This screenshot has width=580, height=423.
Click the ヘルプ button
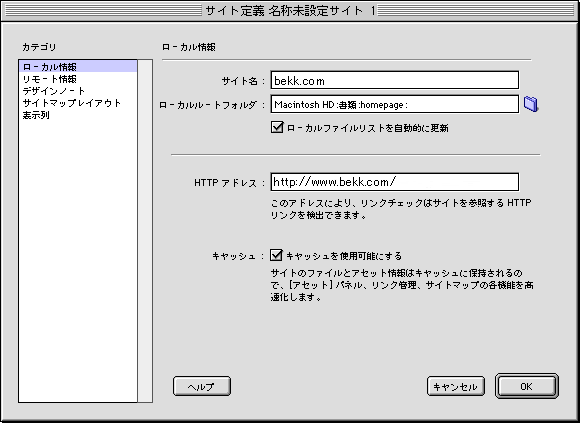[202, 386]
